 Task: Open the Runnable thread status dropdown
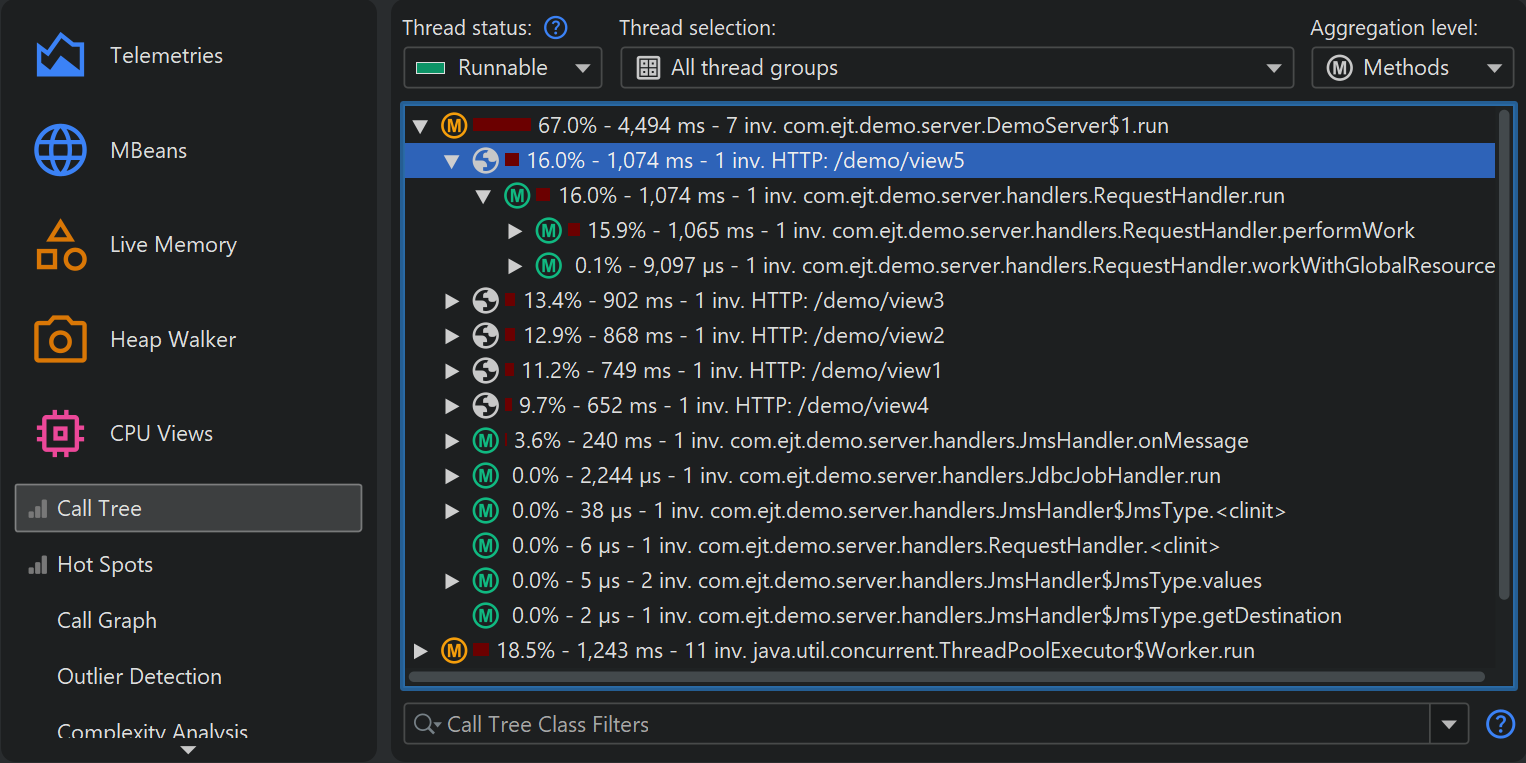coord(502,68)
